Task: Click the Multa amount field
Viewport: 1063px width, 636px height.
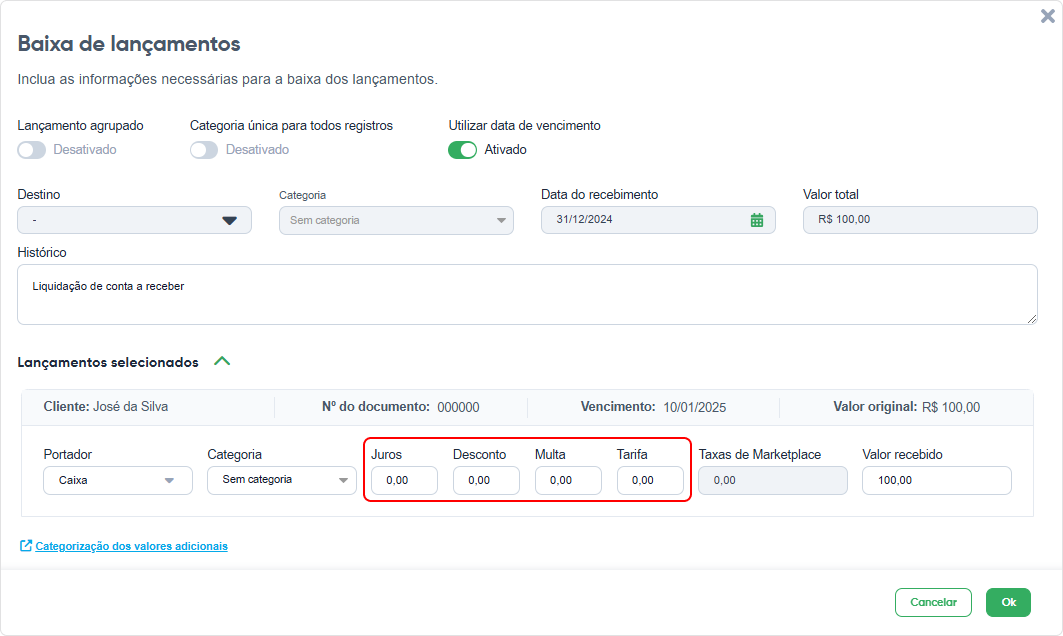Action: point(568,480)
